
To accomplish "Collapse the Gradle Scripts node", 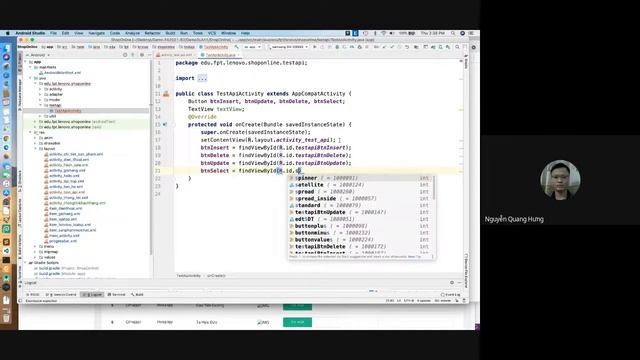I will pyautogui.click(x=25, y=263).
